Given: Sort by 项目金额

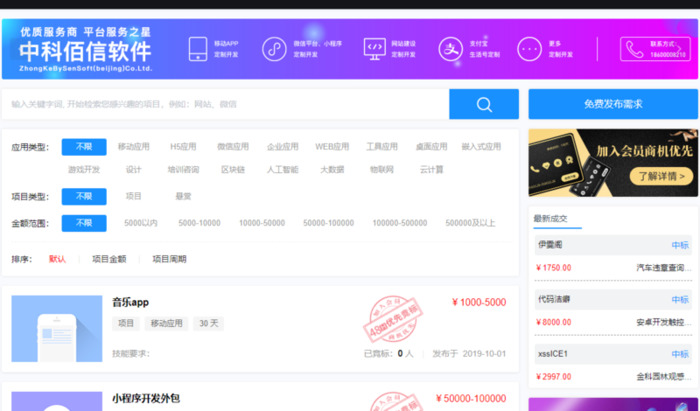Looking at the screenshot, I should pyautogui.click(x=109, y=259).
